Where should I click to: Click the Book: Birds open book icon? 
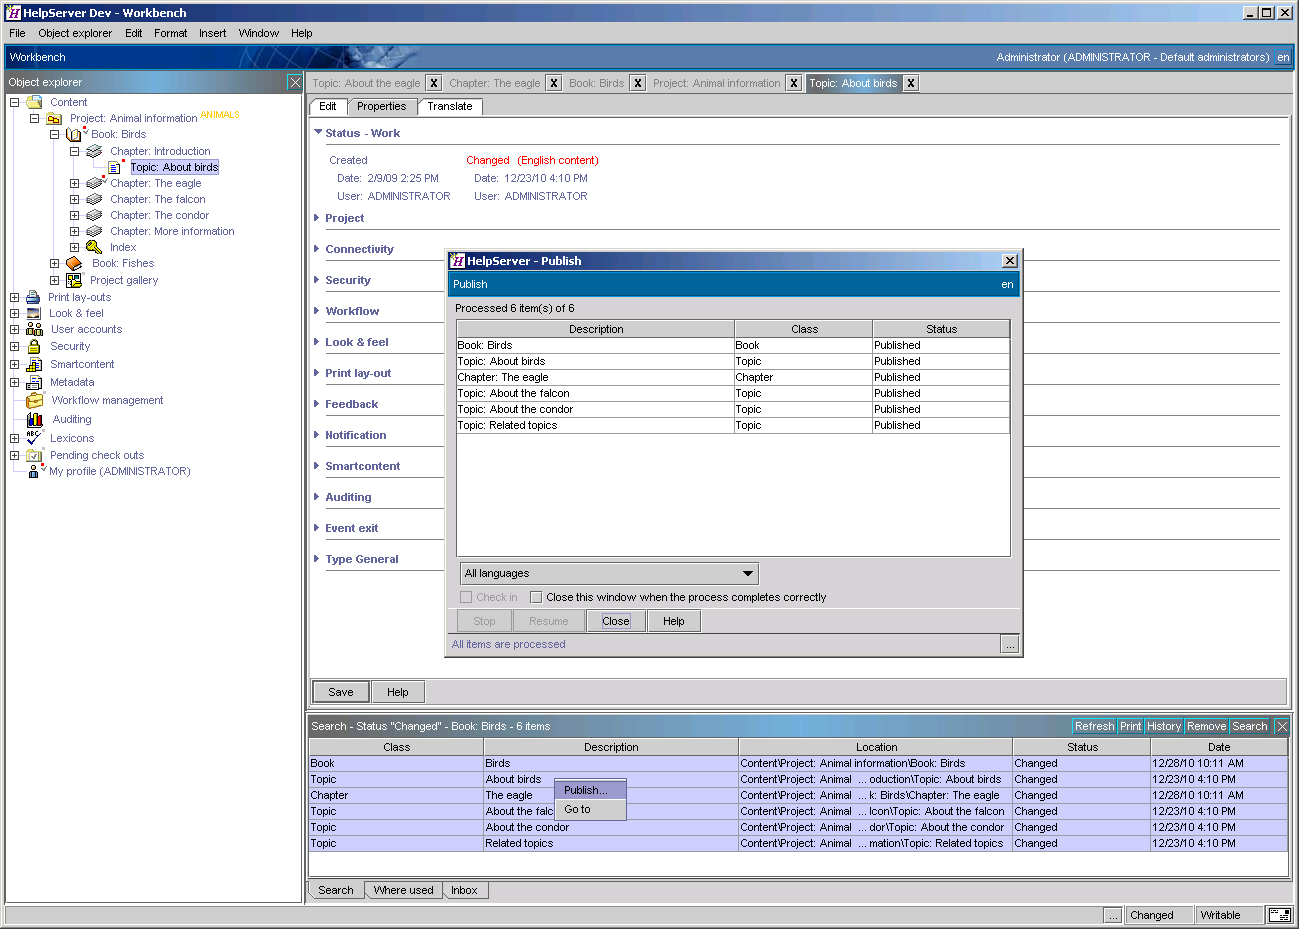[x=75, y=134]
